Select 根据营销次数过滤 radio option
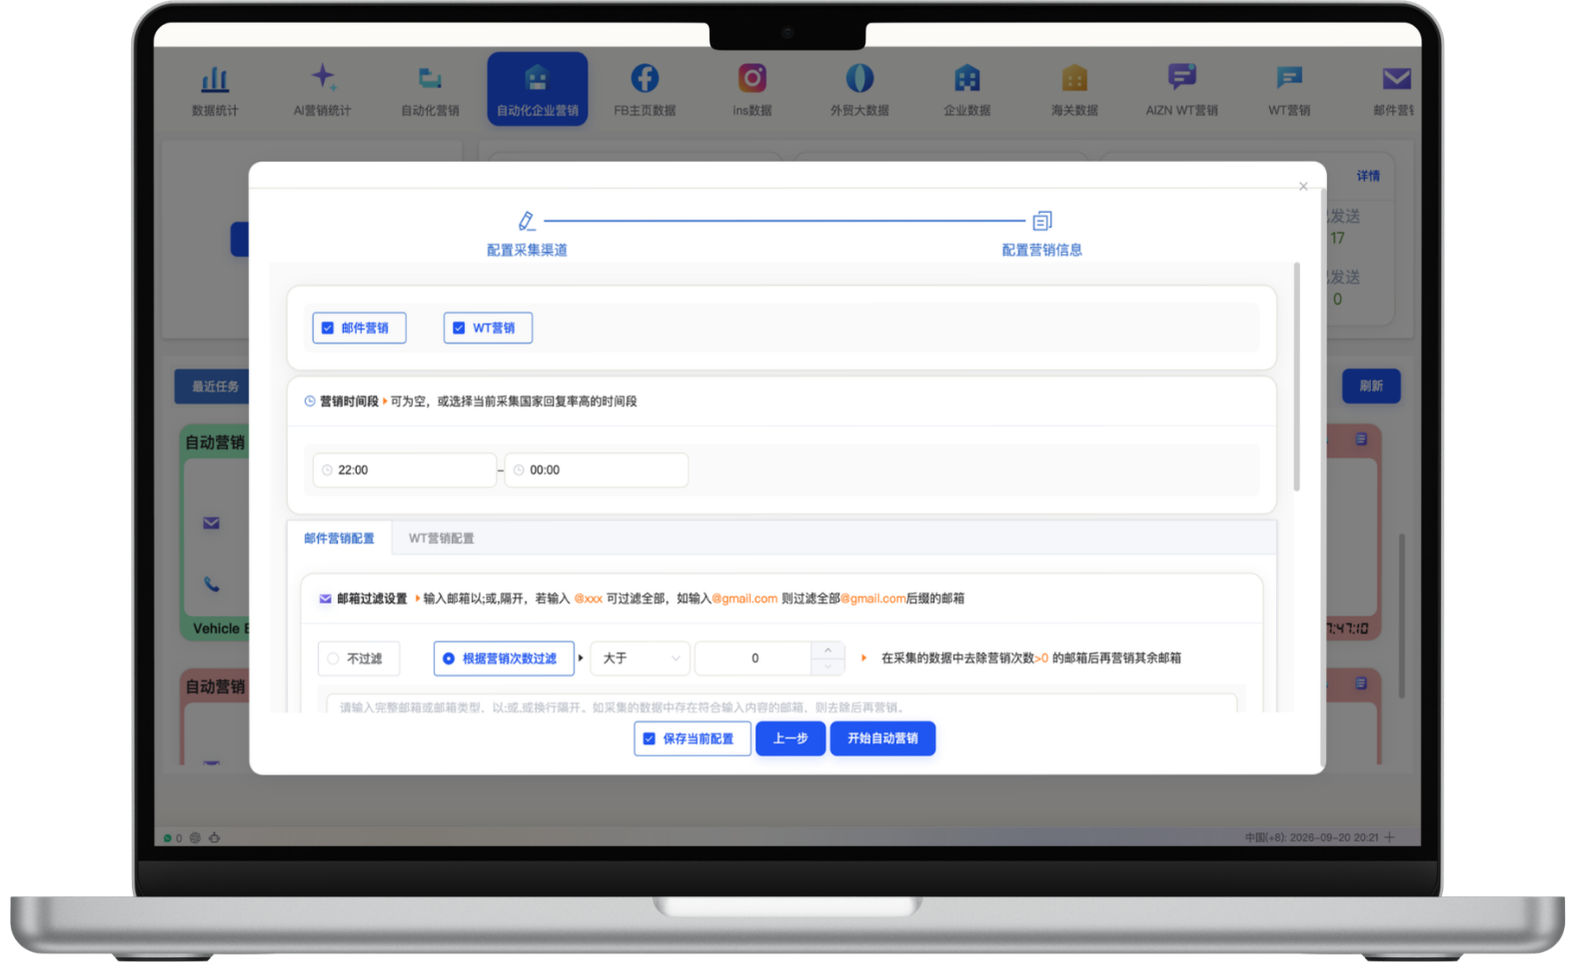Screen dimensions: 1575x962 pos(449,659)
